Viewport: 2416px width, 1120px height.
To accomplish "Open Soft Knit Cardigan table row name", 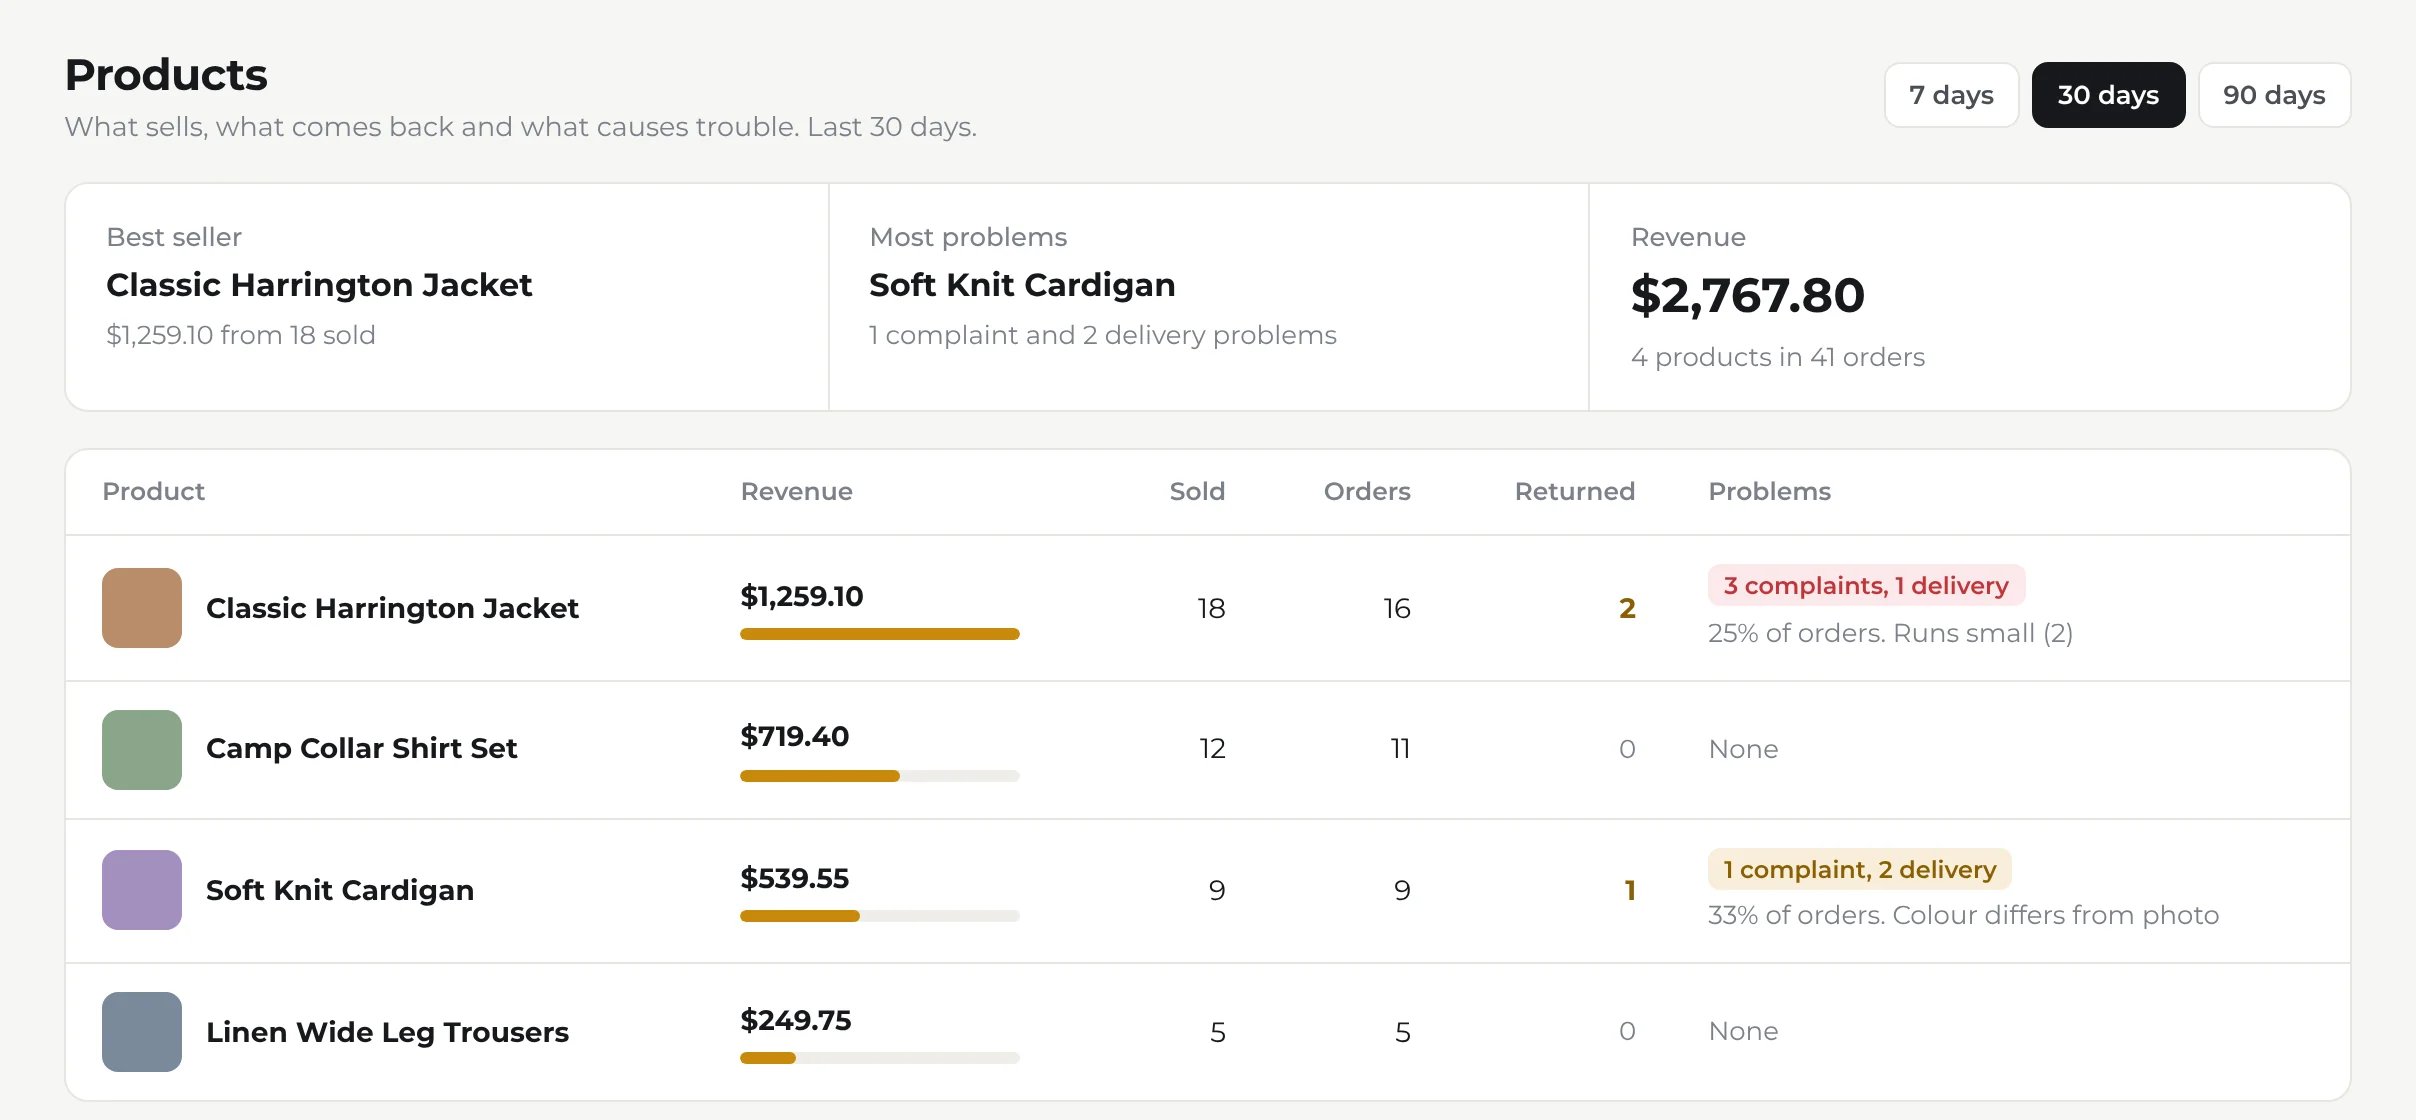I will [x=340, y=890].
